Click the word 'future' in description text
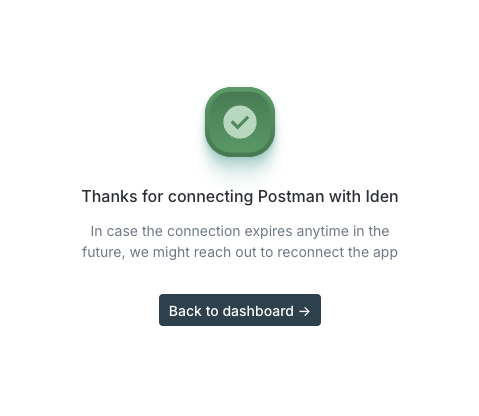Image resolution: width=479 pixels, height=416 pixels. click(x=103, y=252)
